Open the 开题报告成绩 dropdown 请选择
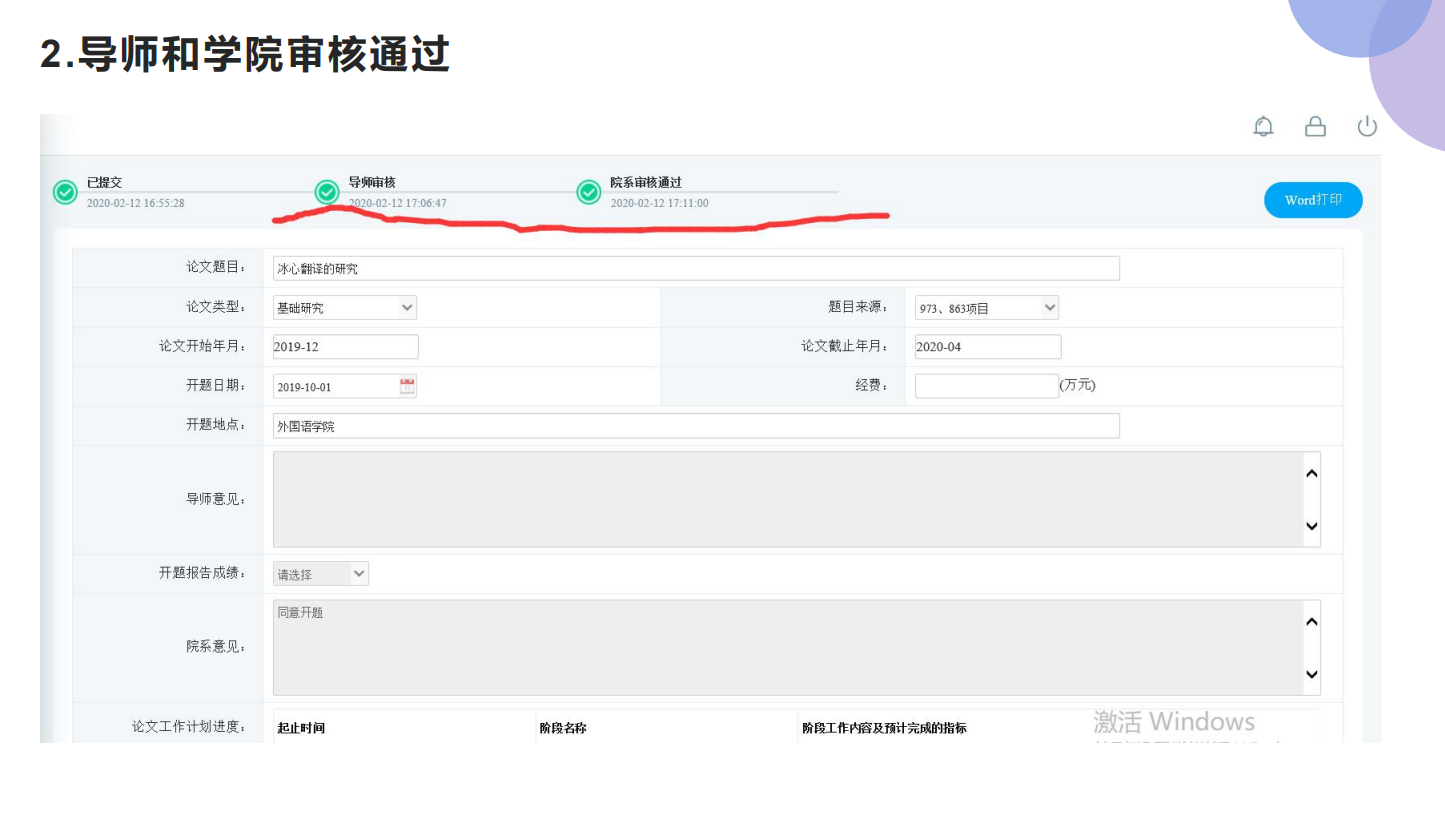1445x813 pixels. click(320, 574)
